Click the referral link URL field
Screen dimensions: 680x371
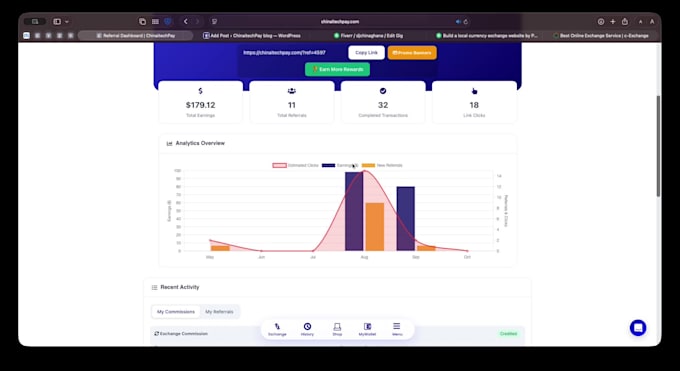point(292,53)
